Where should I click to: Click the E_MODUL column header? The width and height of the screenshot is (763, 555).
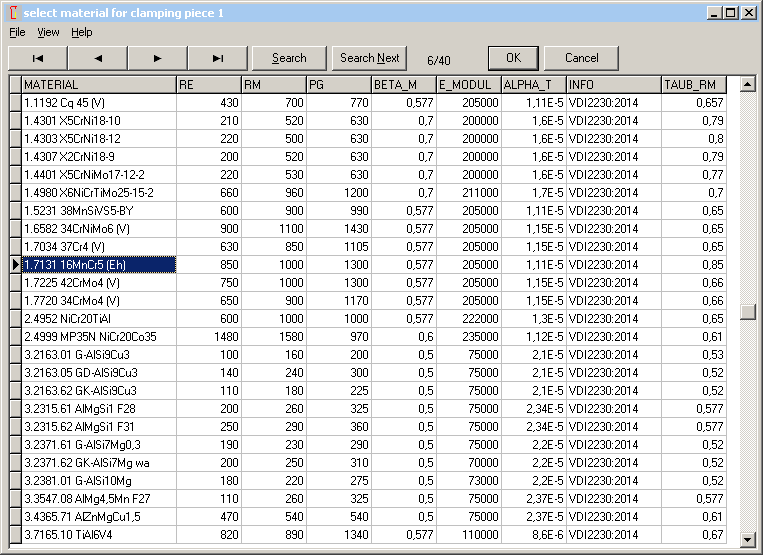468,85
